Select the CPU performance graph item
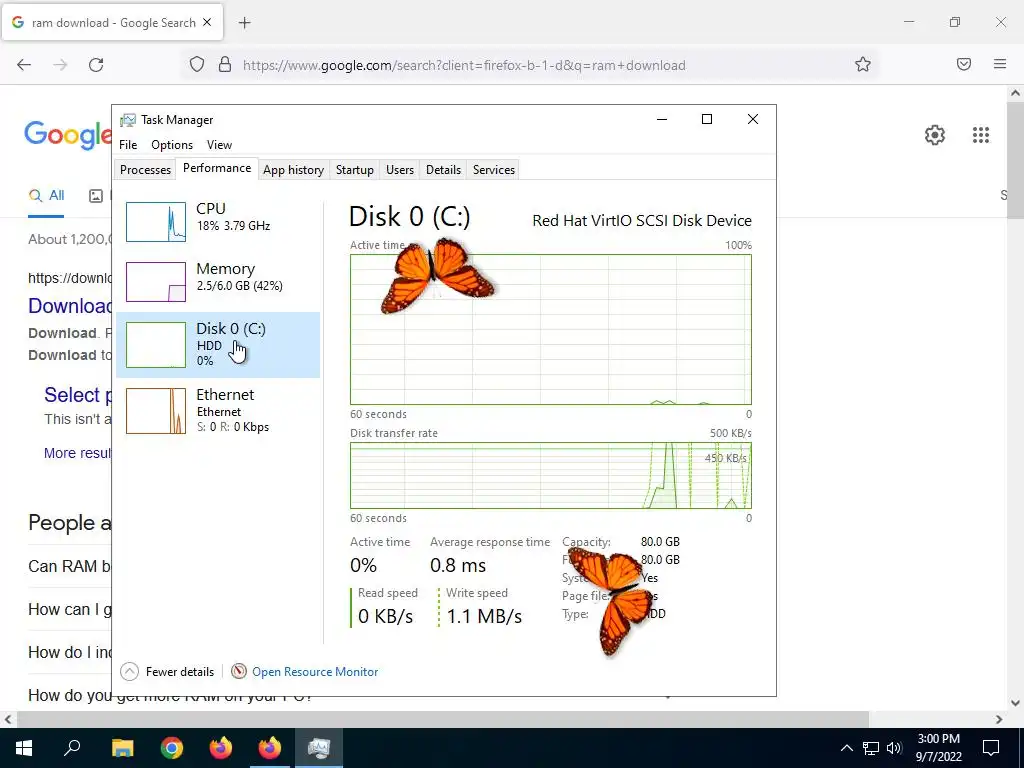The width and height of the screenshot is (1024, 768). coord(217,221)
